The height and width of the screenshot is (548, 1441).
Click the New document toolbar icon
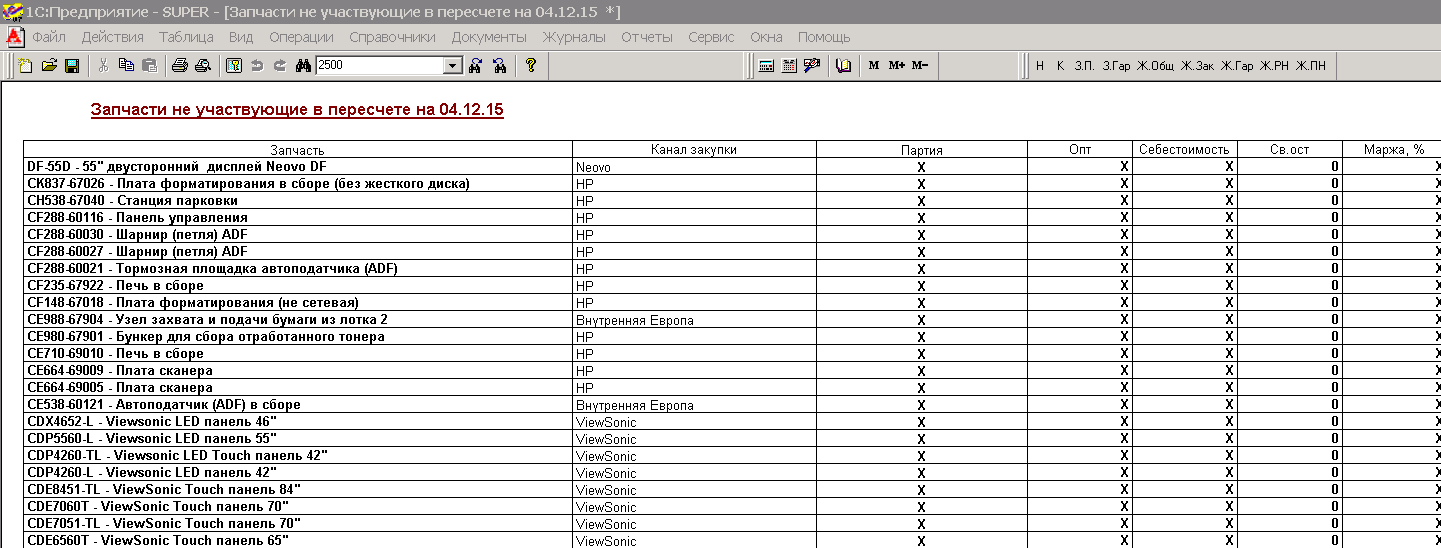26,66
